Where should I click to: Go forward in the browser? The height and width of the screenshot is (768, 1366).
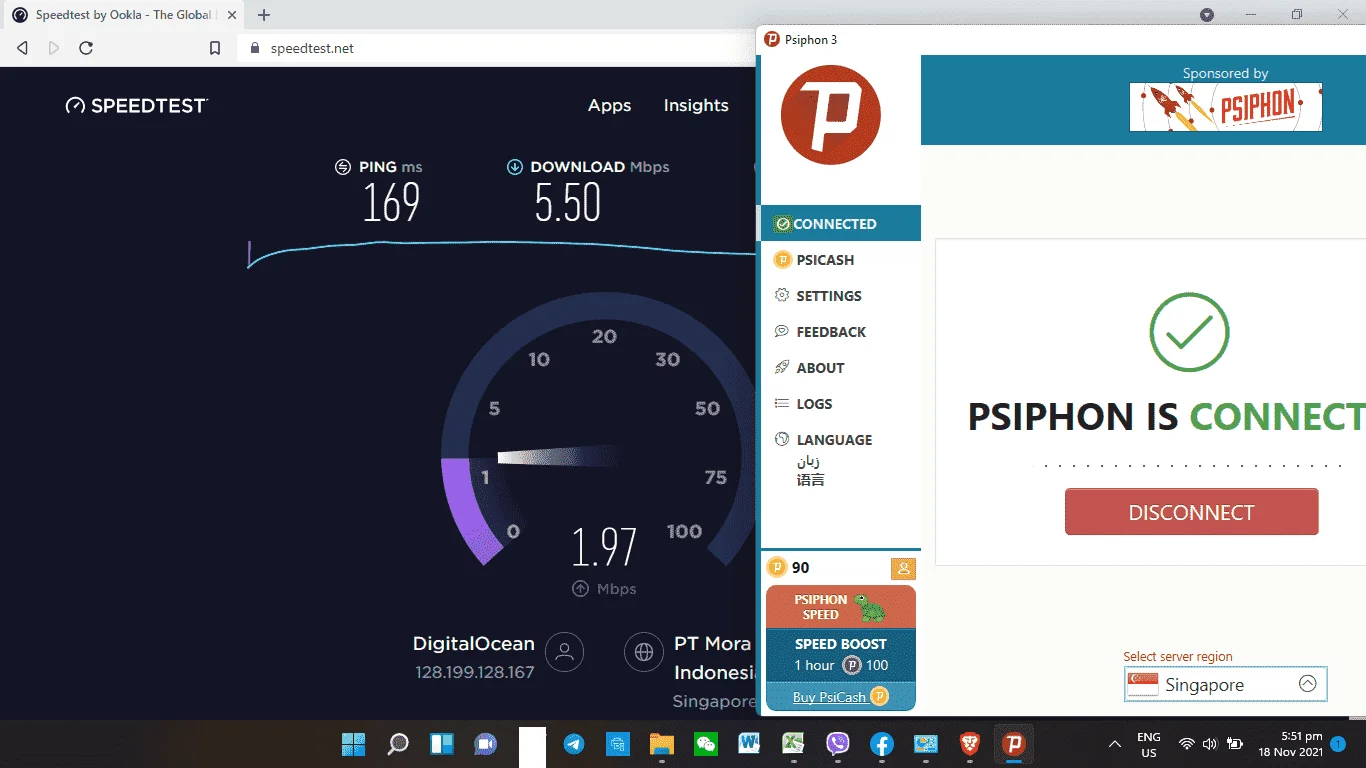click(x=54, y=48)
